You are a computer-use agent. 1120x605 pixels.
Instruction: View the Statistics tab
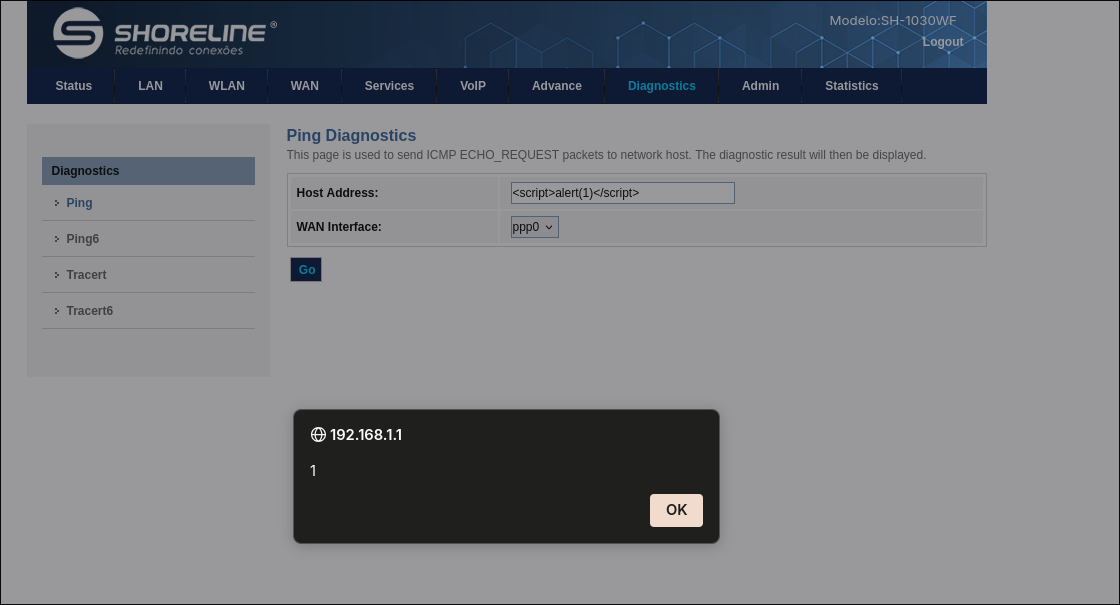(x=851, y=86)
